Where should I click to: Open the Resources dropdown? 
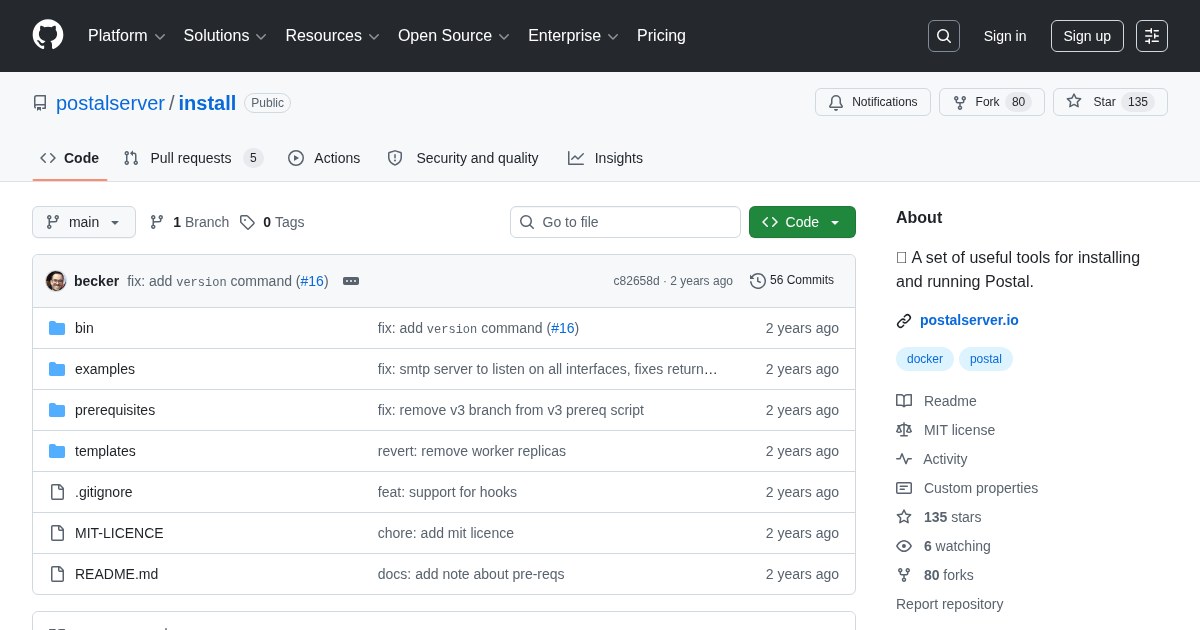(x=332, y=36)
